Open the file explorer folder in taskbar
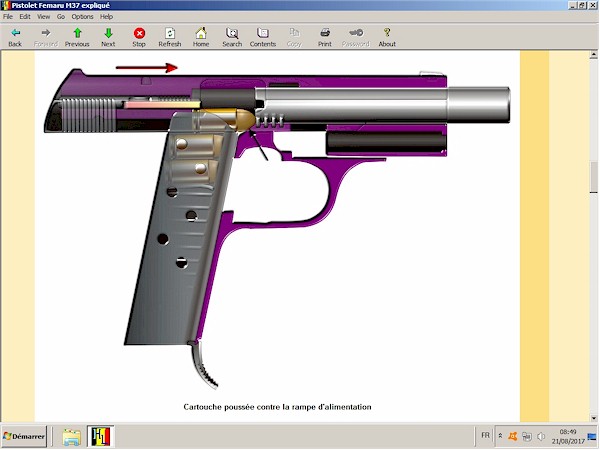Image resolution: width=600 pixels, height=450 pixels. (x=72, y=437)
